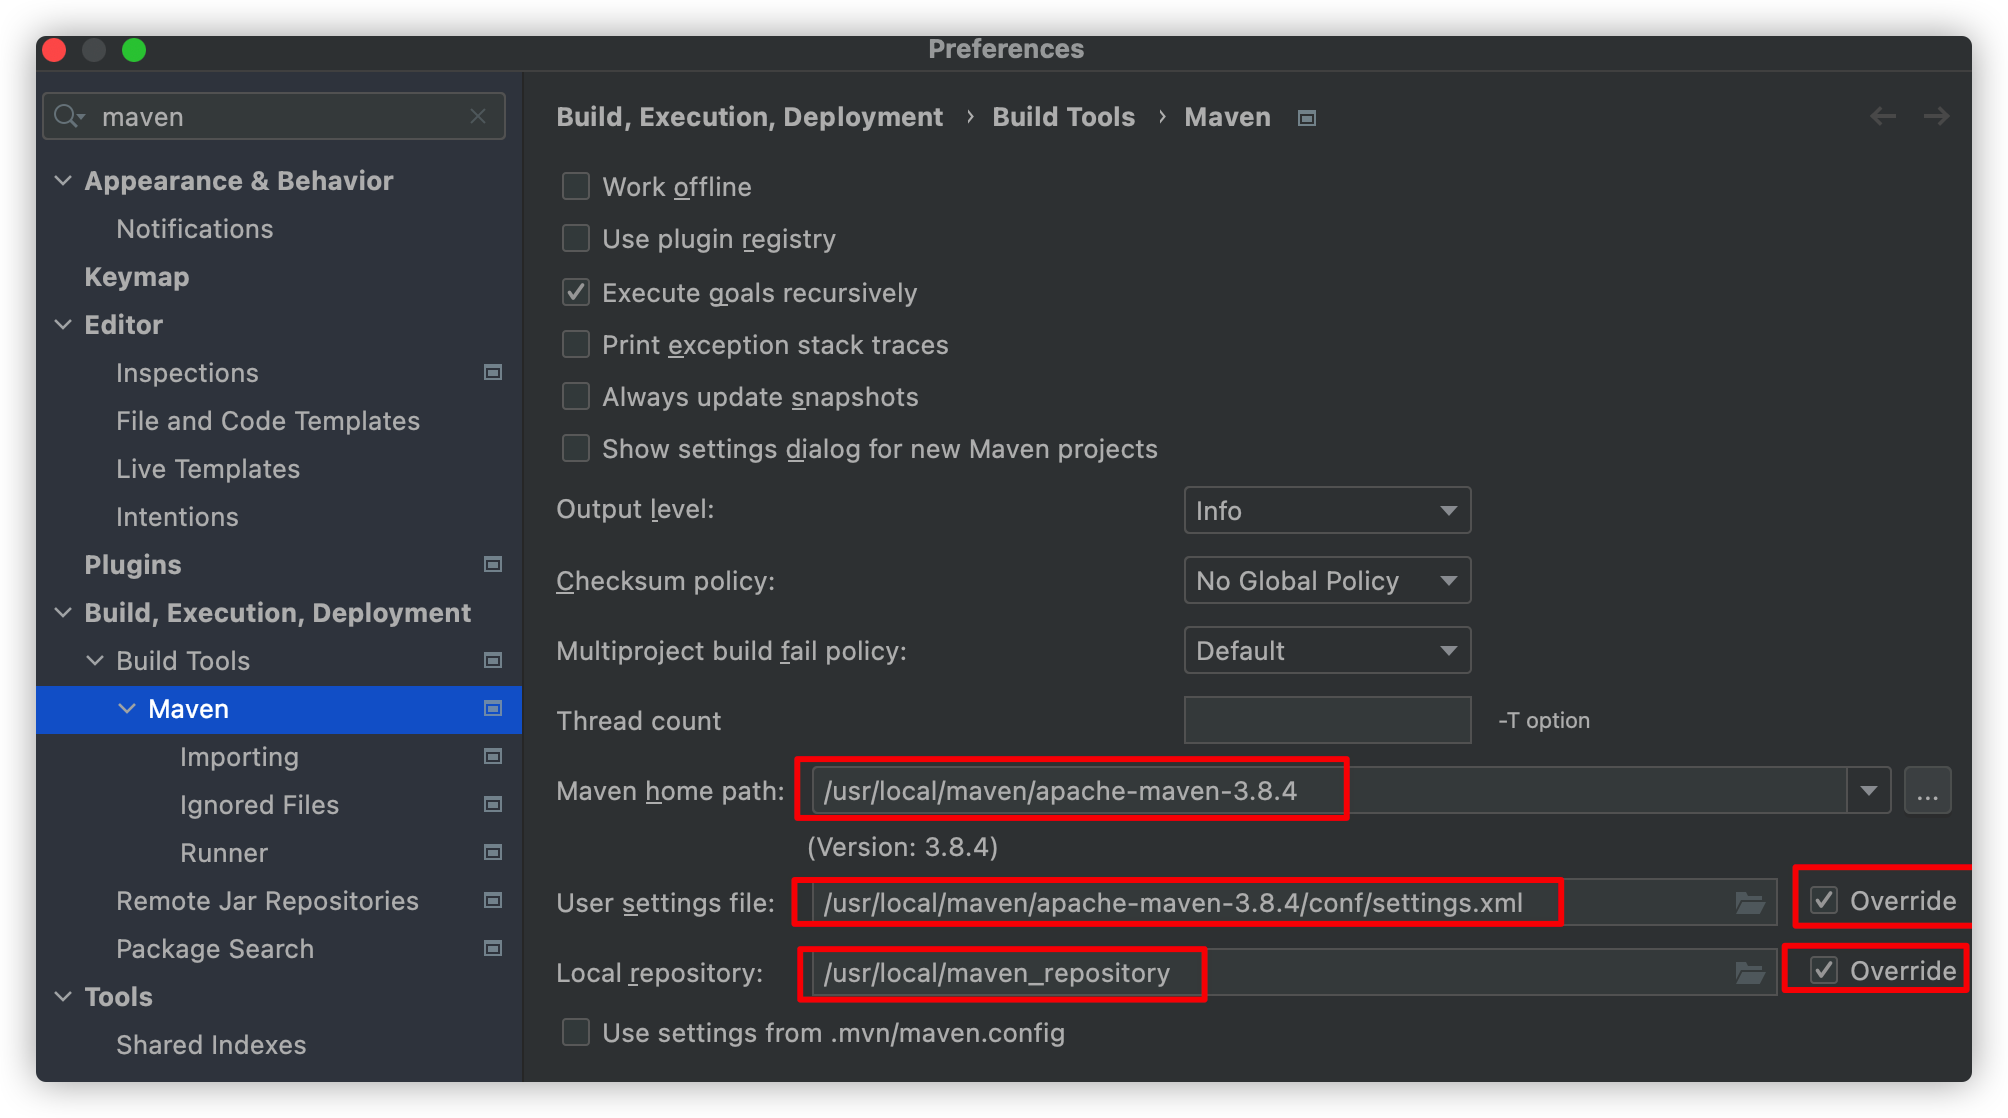Click the project icon beside Build Tools

click(x=493, y=660)
